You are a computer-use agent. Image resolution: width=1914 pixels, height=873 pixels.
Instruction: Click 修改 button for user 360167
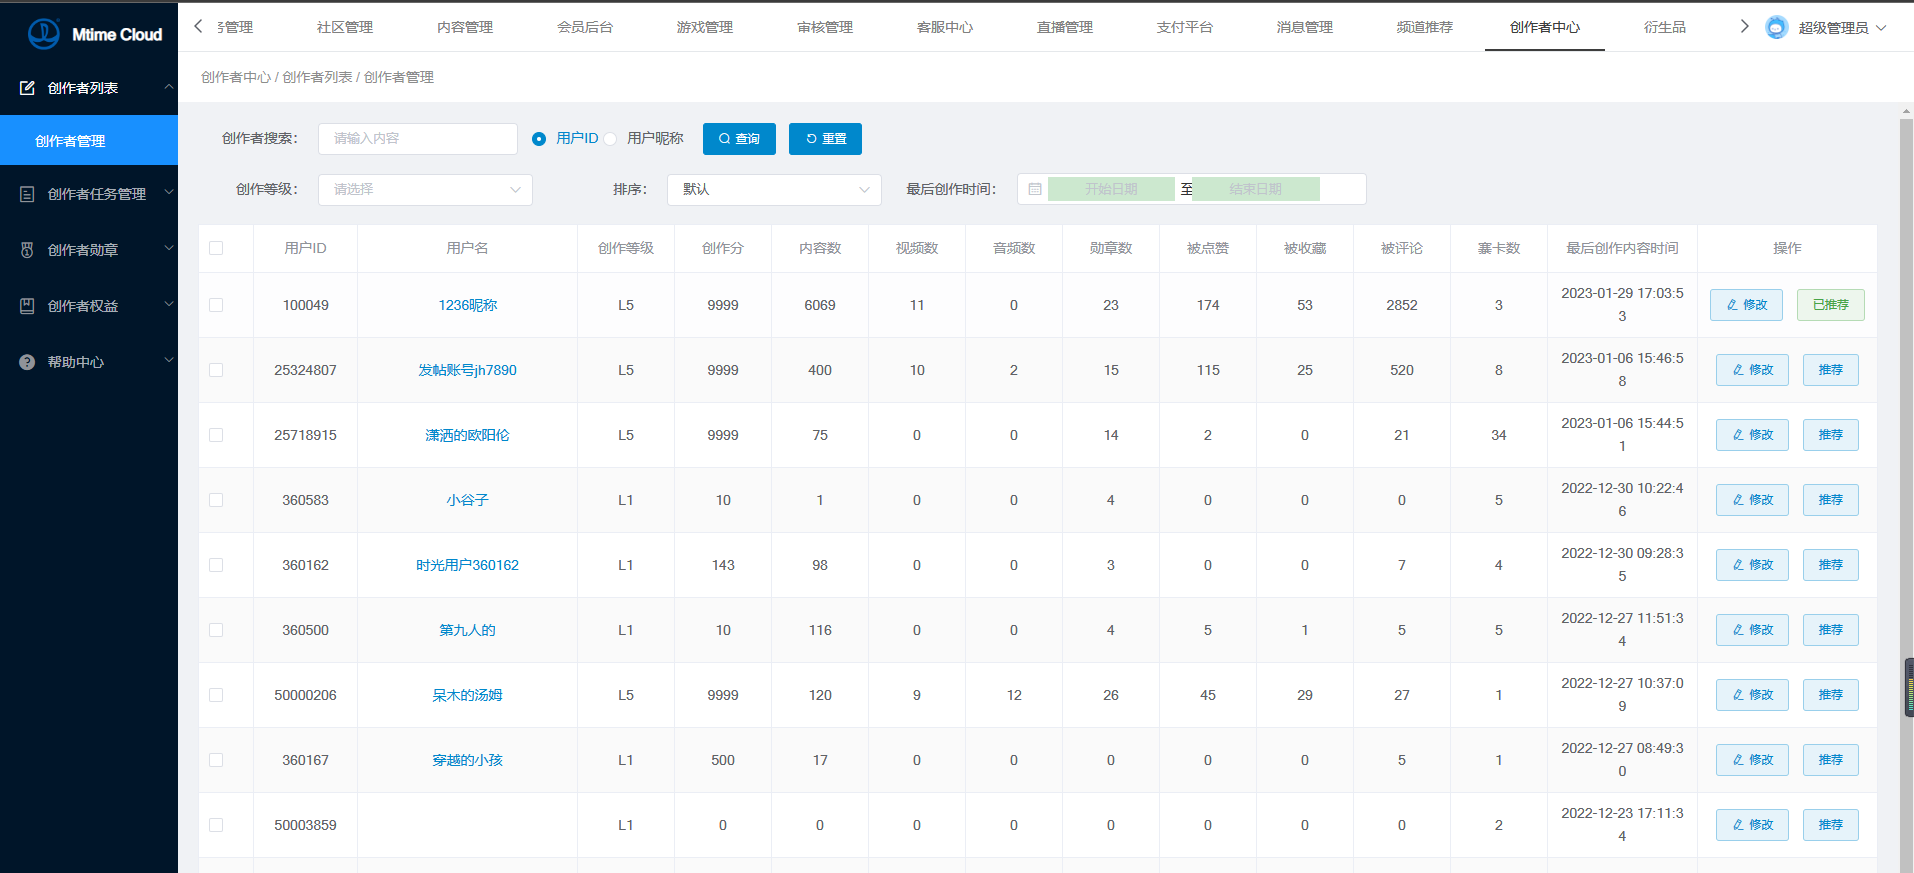click(1752, 760)
